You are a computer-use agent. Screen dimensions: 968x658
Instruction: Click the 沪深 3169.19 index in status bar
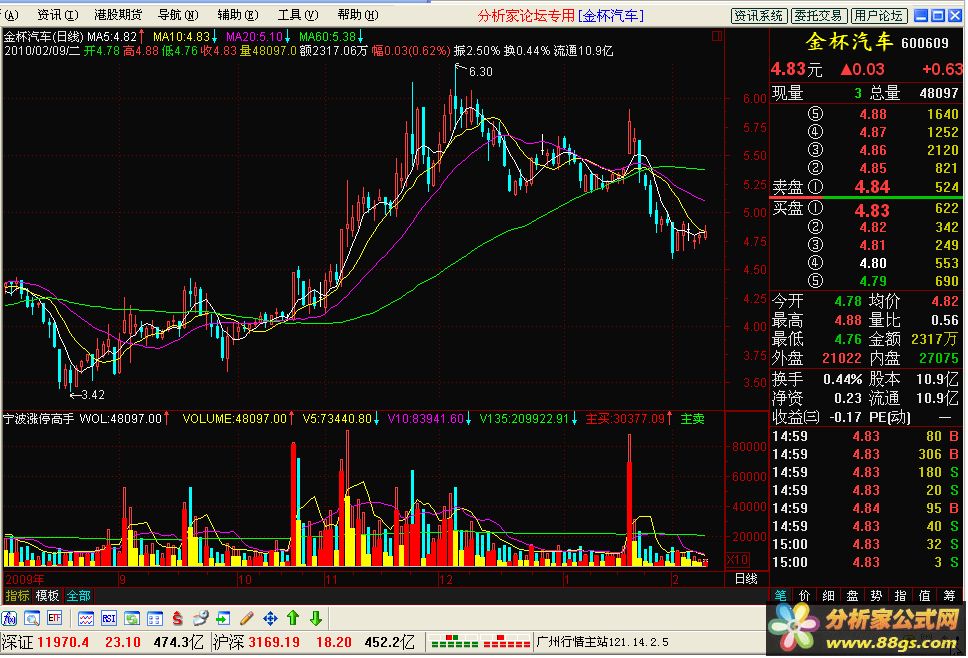(x=257, y=642)
